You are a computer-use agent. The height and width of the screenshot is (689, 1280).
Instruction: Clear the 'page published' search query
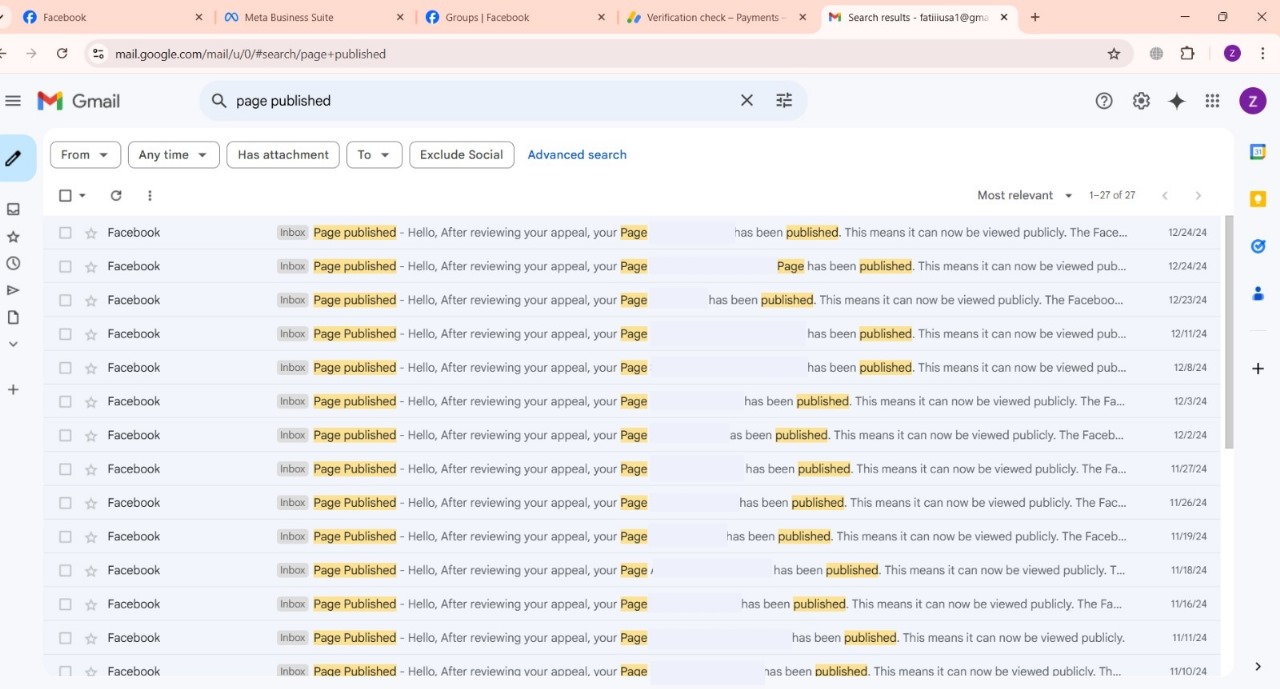pos(747,101)
